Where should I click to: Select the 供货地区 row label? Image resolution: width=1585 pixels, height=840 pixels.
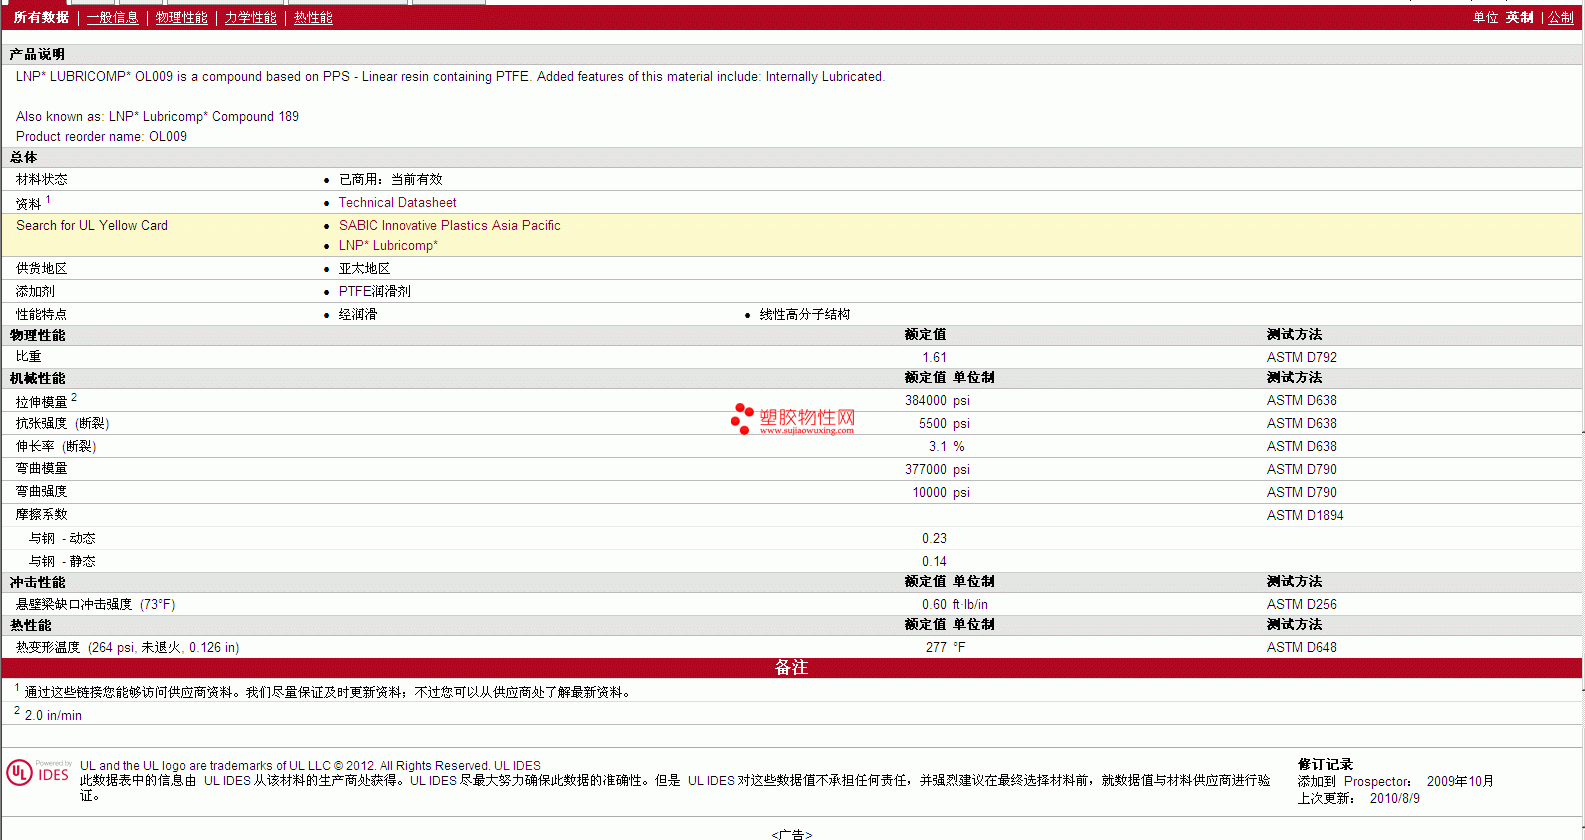click(42, 269)
